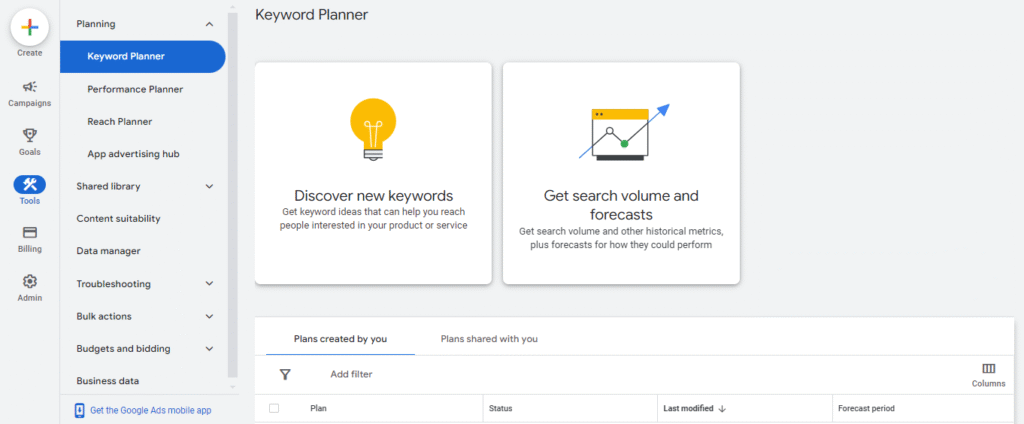This screenshot has height=424, width=1024.
Task: Click the Forecast period column header
Action: point(867,408)
